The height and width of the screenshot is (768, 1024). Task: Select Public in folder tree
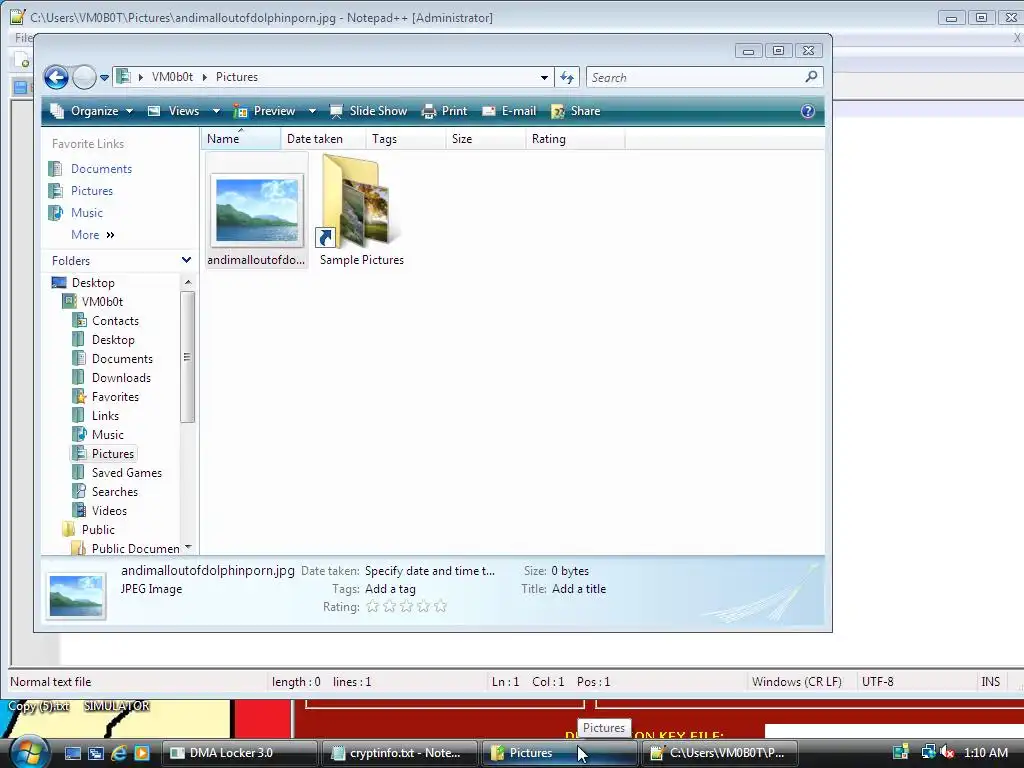tap(98, 529)
